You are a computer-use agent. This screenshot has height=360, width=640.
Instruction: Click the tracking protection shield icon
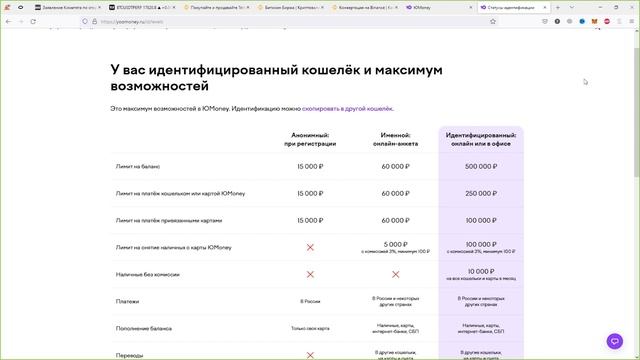click(85, 21)
